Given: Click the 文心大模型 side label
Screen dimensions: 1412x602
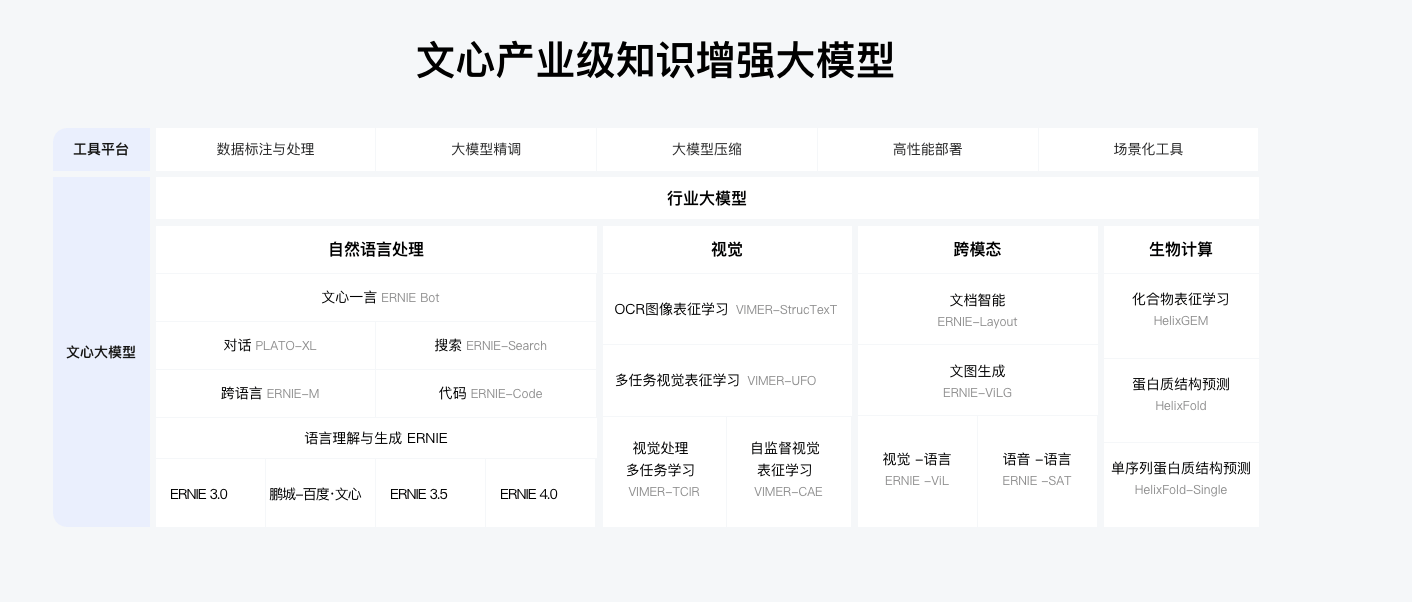Looking at the screenshot, I should pyautogui.click(x=101, y=352).
